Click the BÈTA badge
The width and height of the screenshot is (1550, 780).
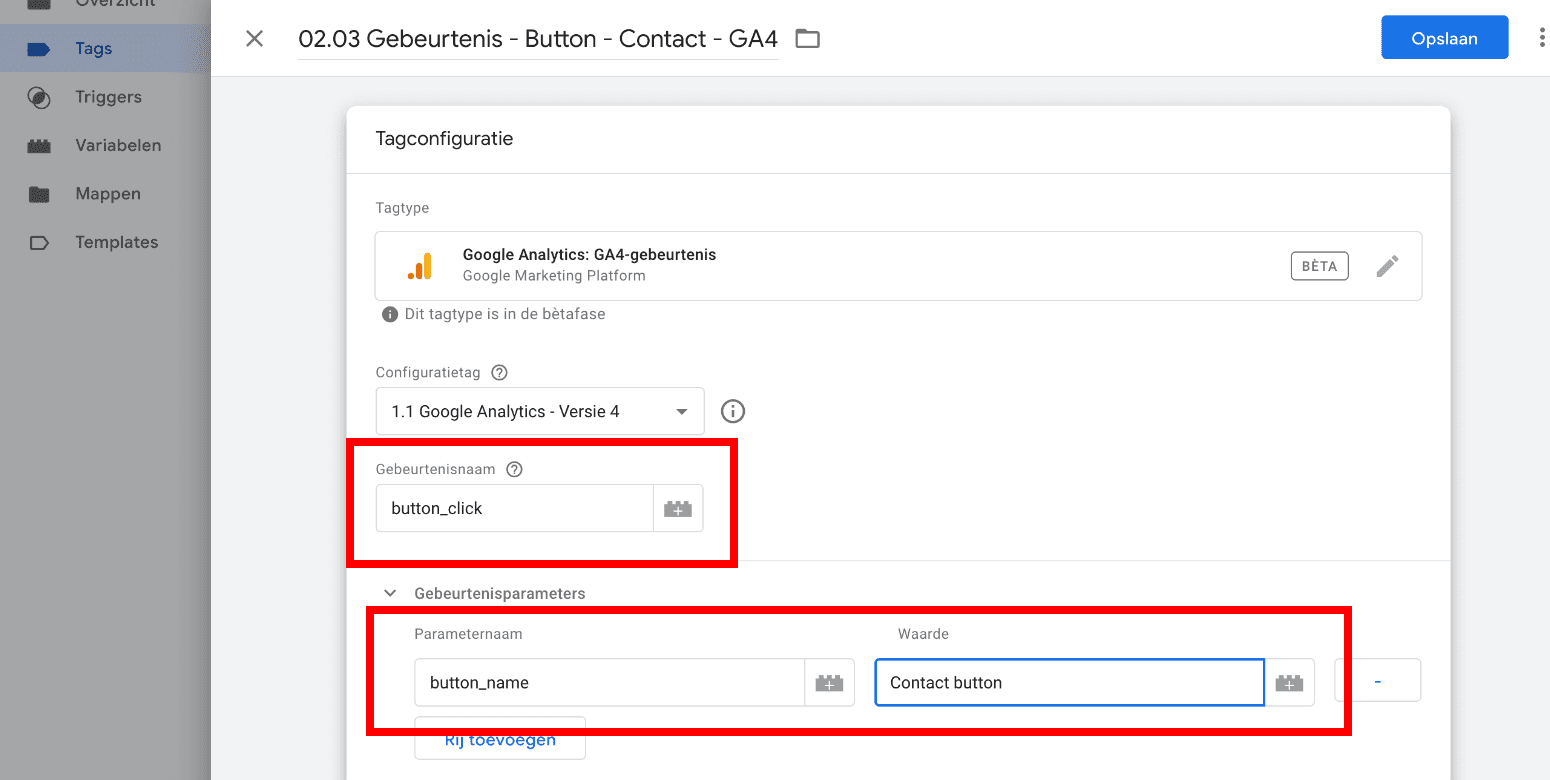[x=1320, y=266]
